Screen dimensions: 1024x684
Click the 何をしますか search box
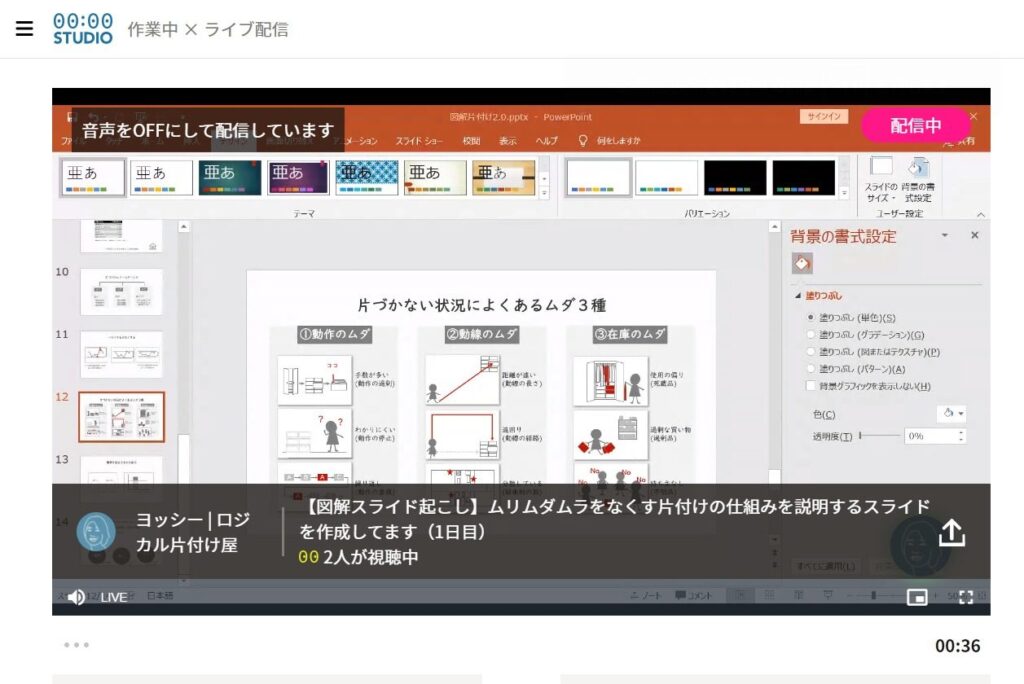618,140
